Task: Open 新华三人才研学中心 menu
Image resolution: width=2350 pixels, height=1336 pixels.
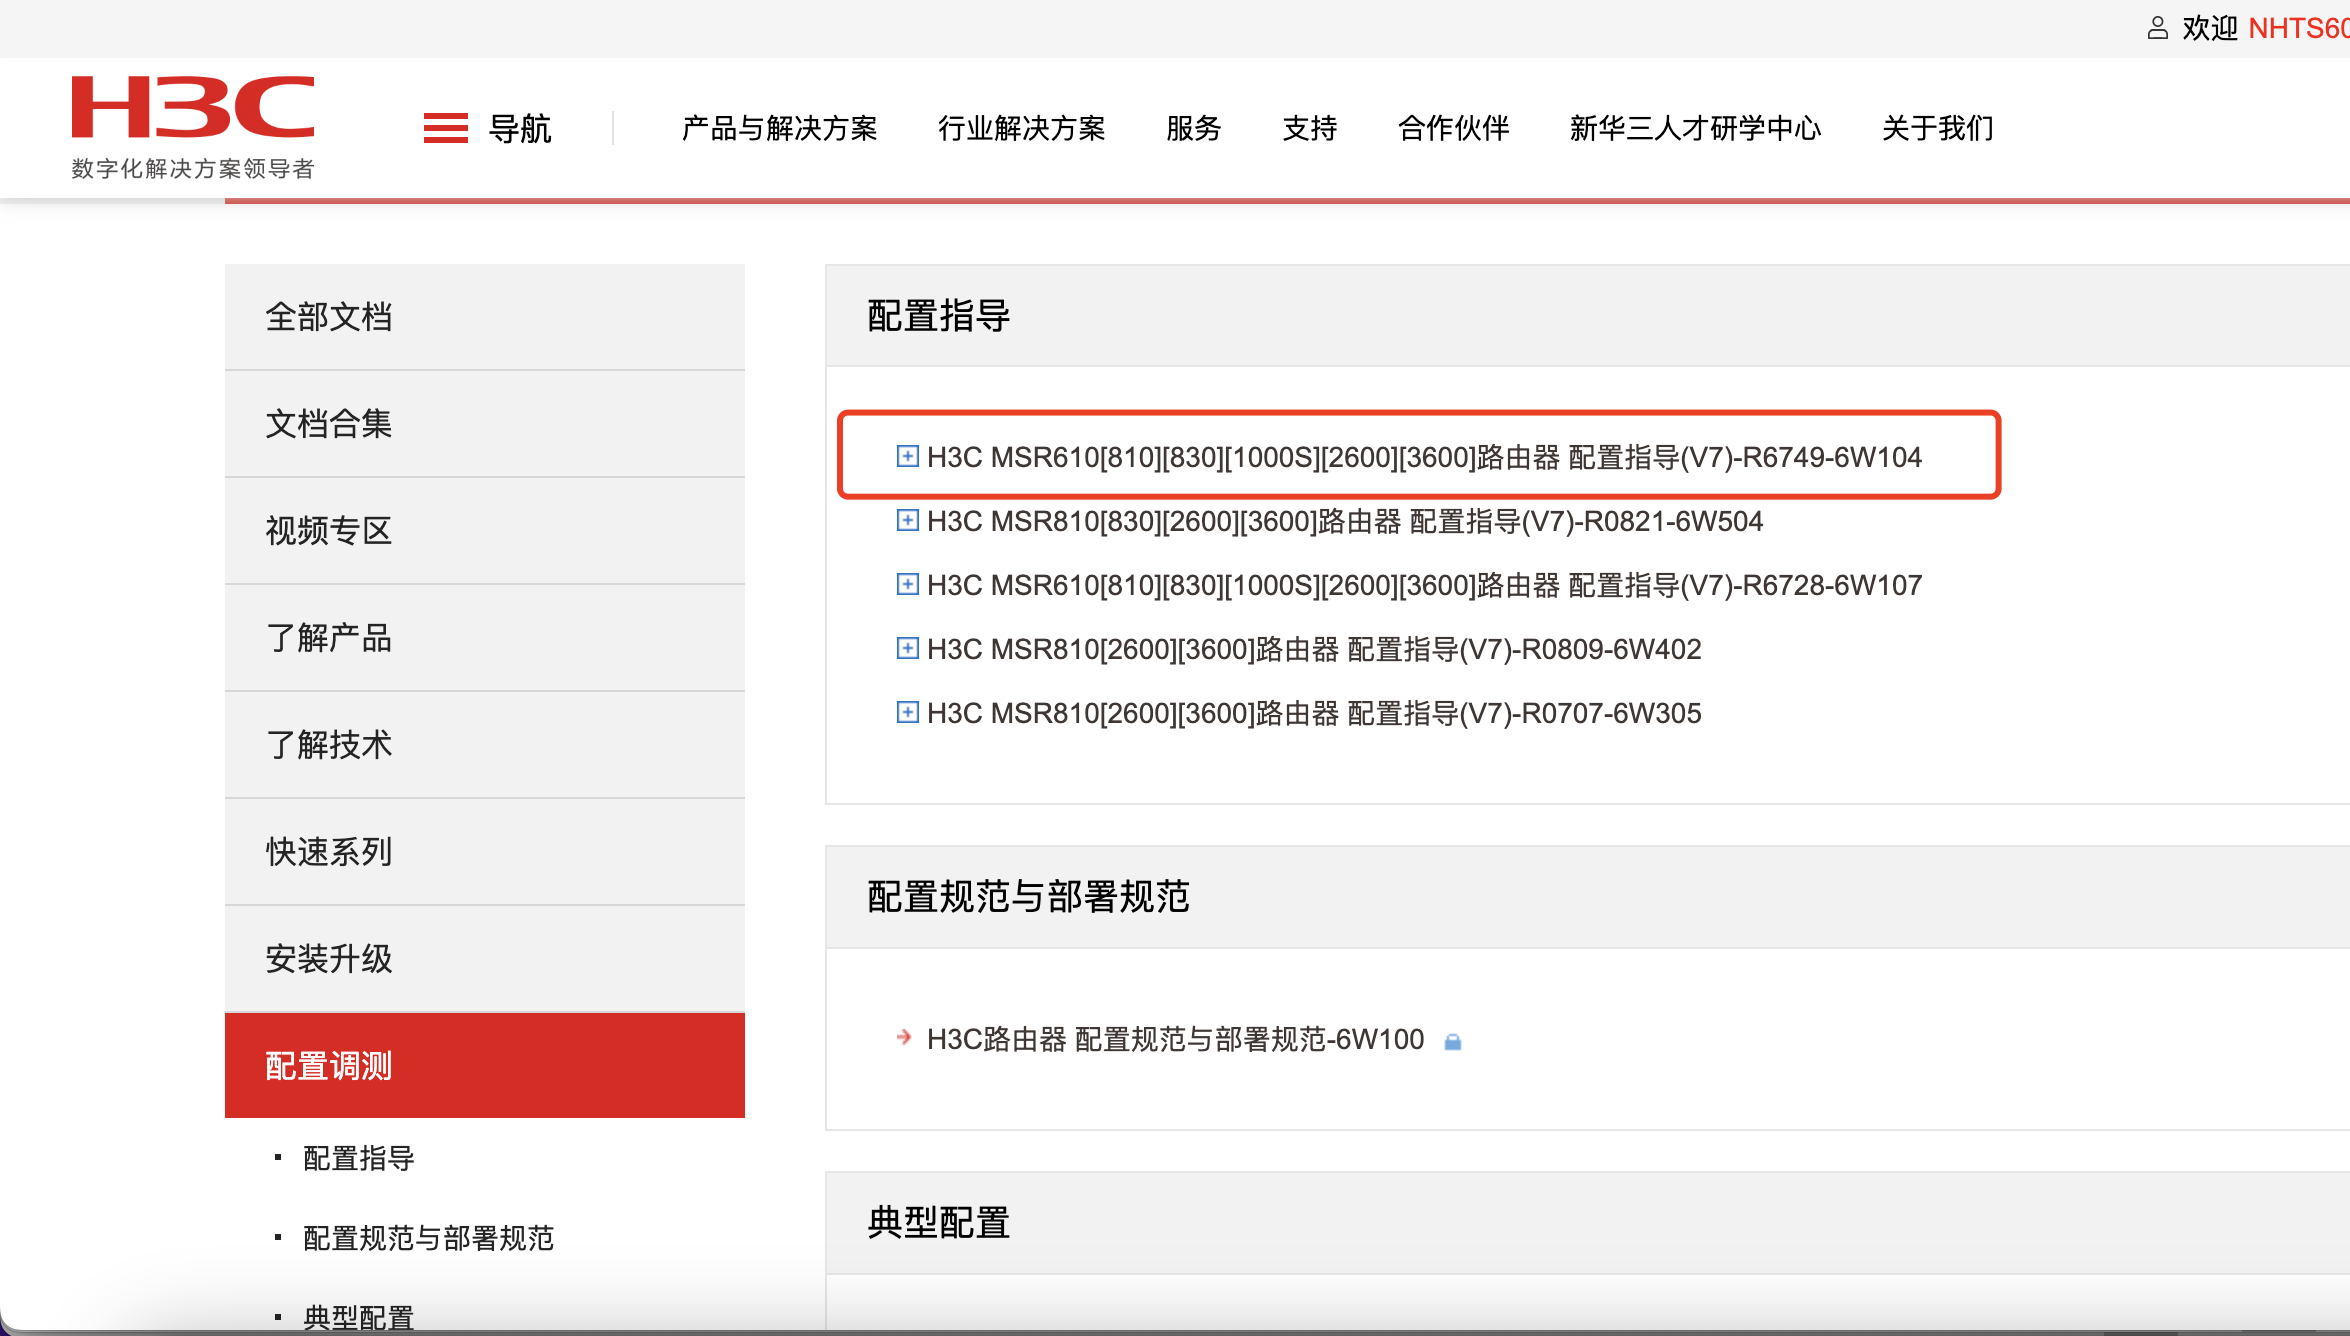Action: click(1695, 128)
